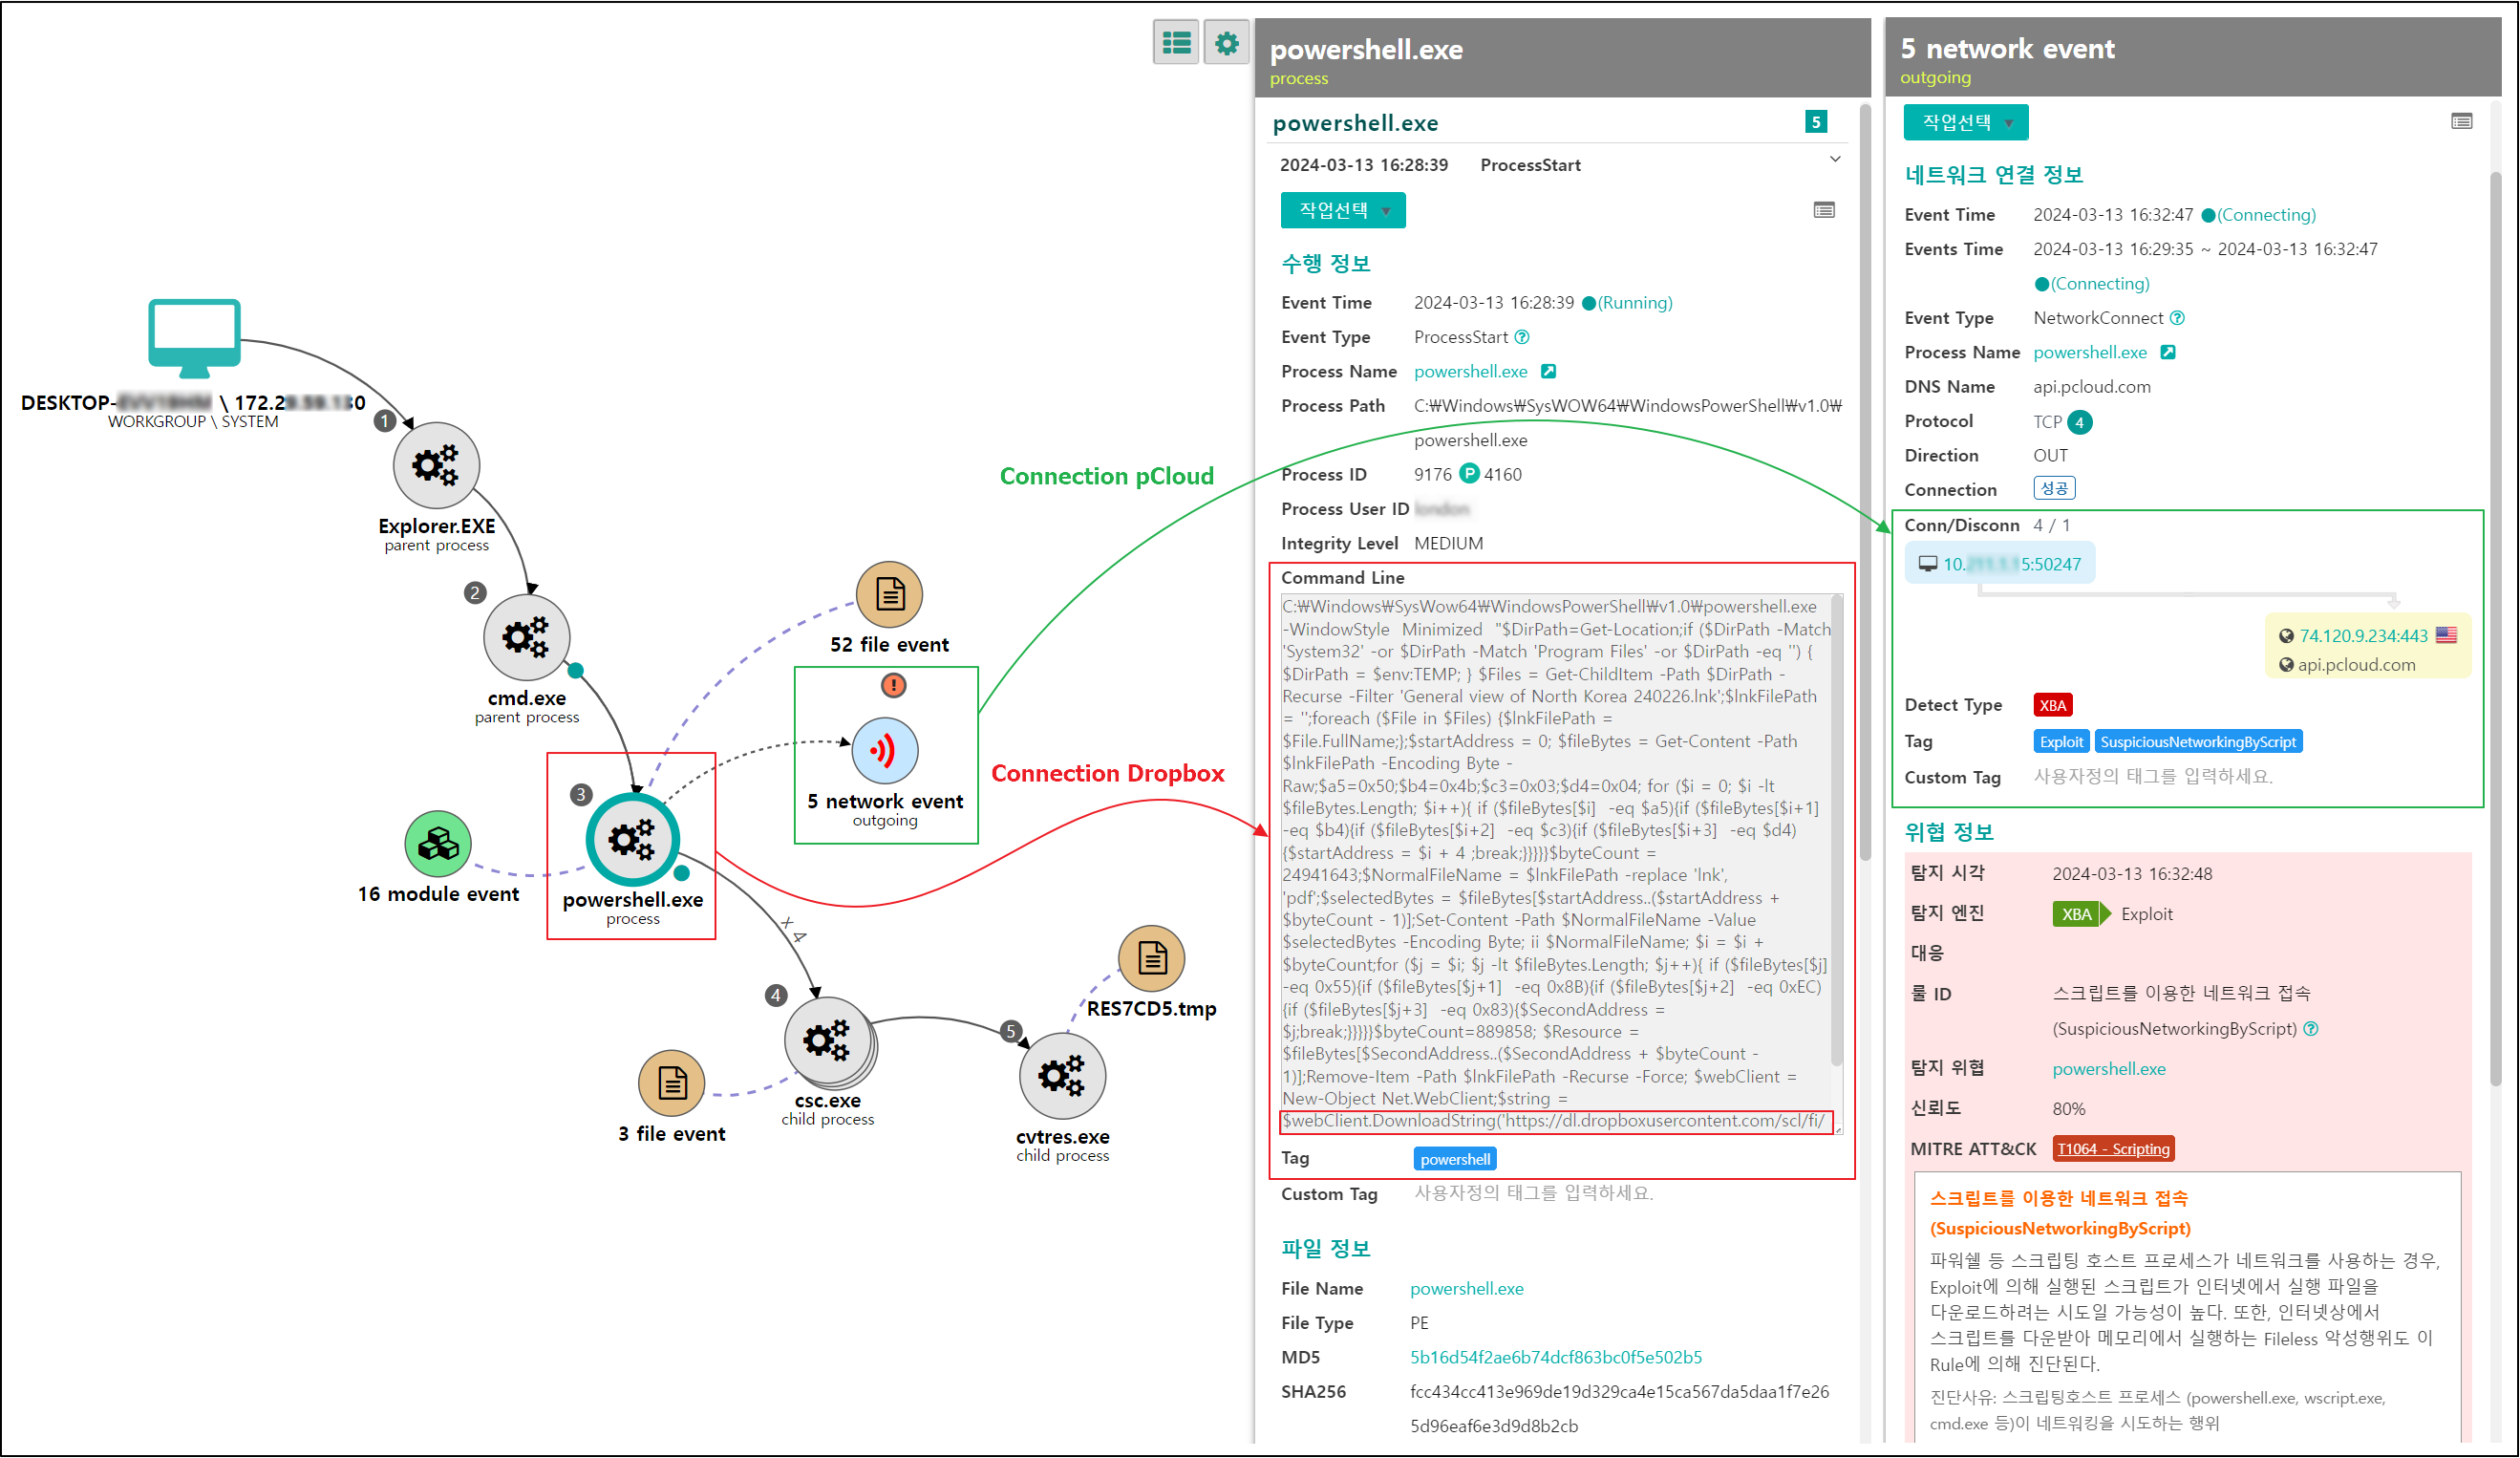Viewport: 2520px width, 1458px height.
Task: Select the powershell.exe process node in graph
Action: pos(632,840)
